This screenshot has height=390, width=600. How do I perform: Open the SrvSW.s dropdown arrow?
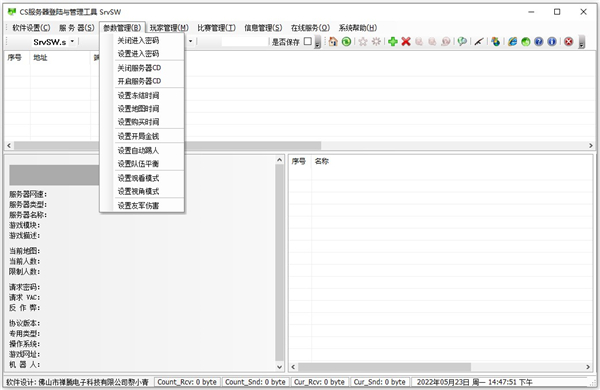72,41
